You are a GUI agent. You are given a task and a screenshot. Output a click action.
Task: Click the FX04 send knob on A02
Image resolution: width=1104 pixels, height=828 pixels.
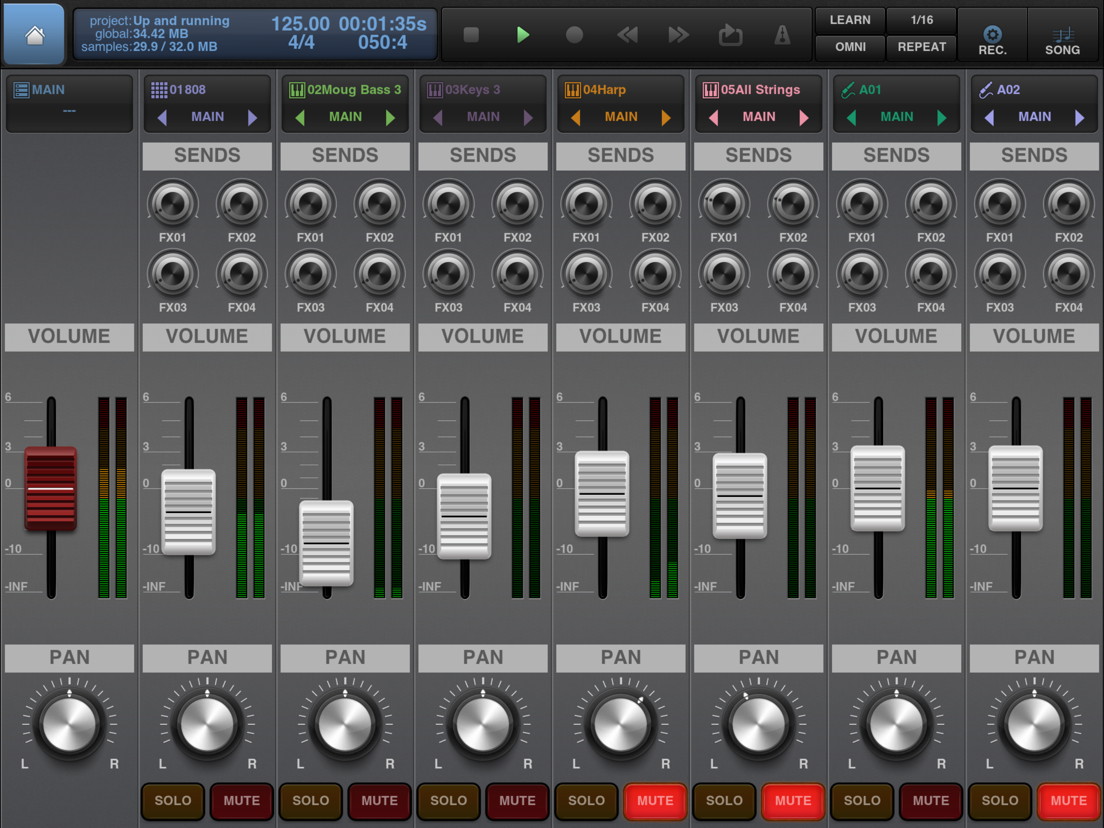[x=1068, y=274]
